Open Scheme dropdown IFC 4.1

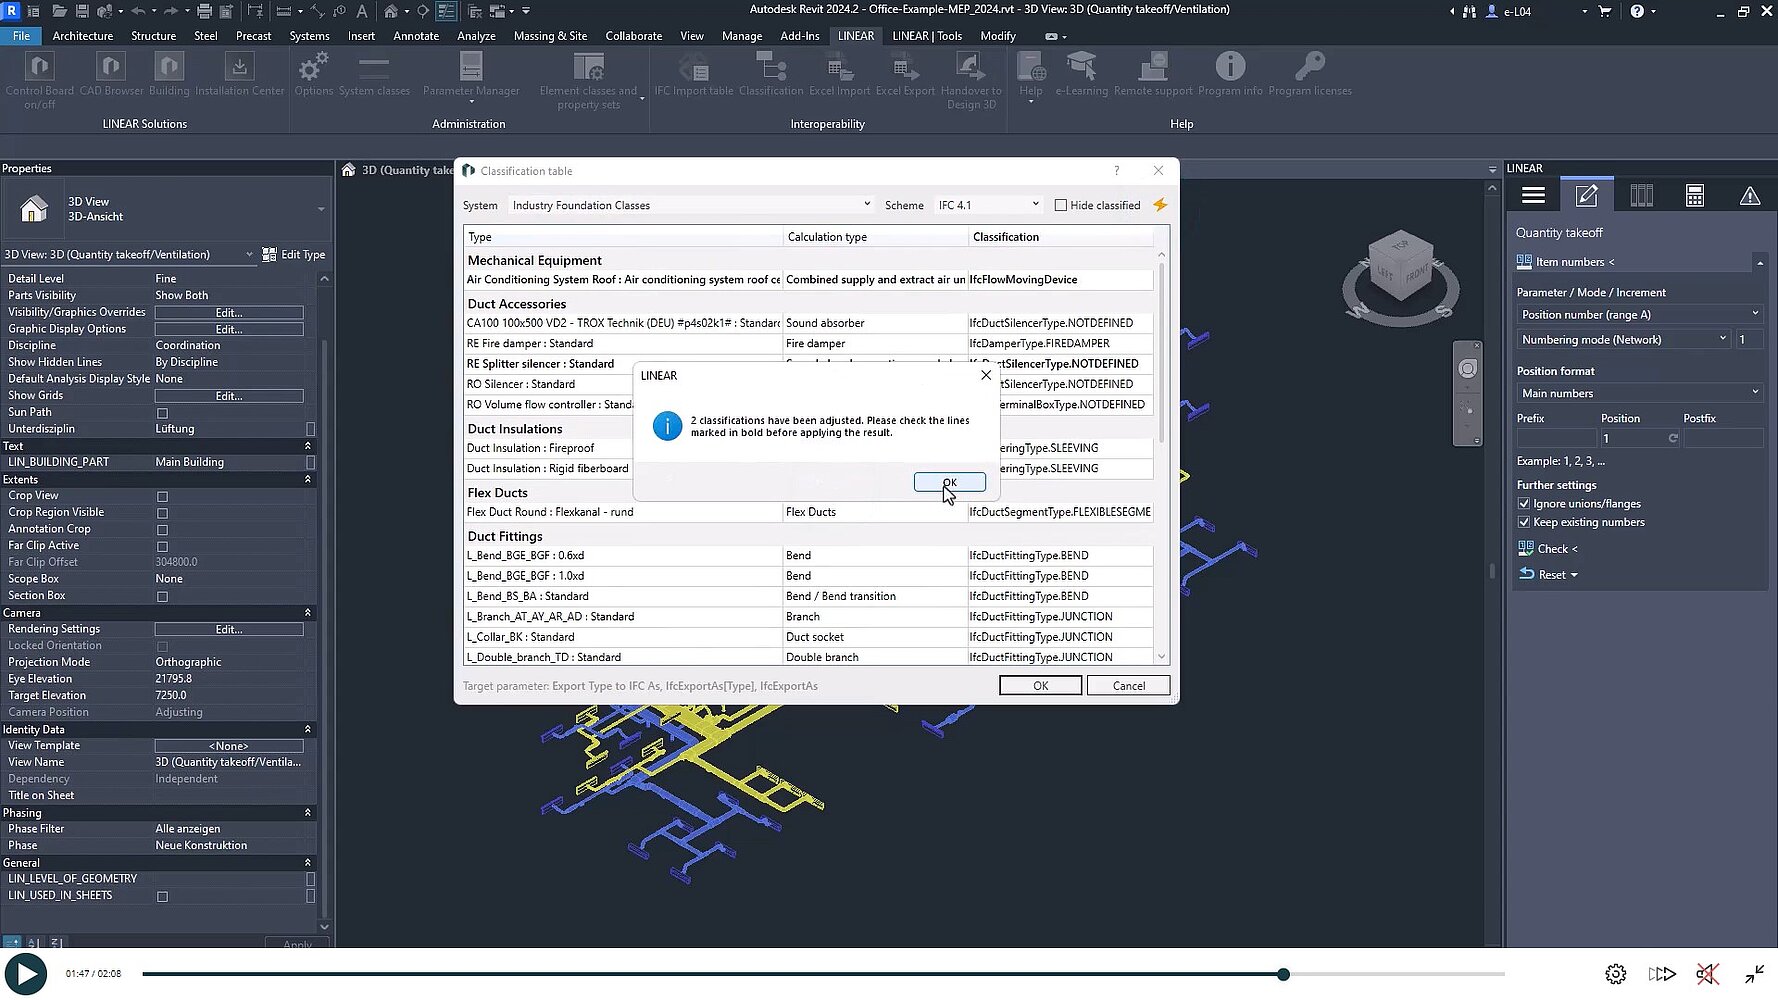pos(988,205)
